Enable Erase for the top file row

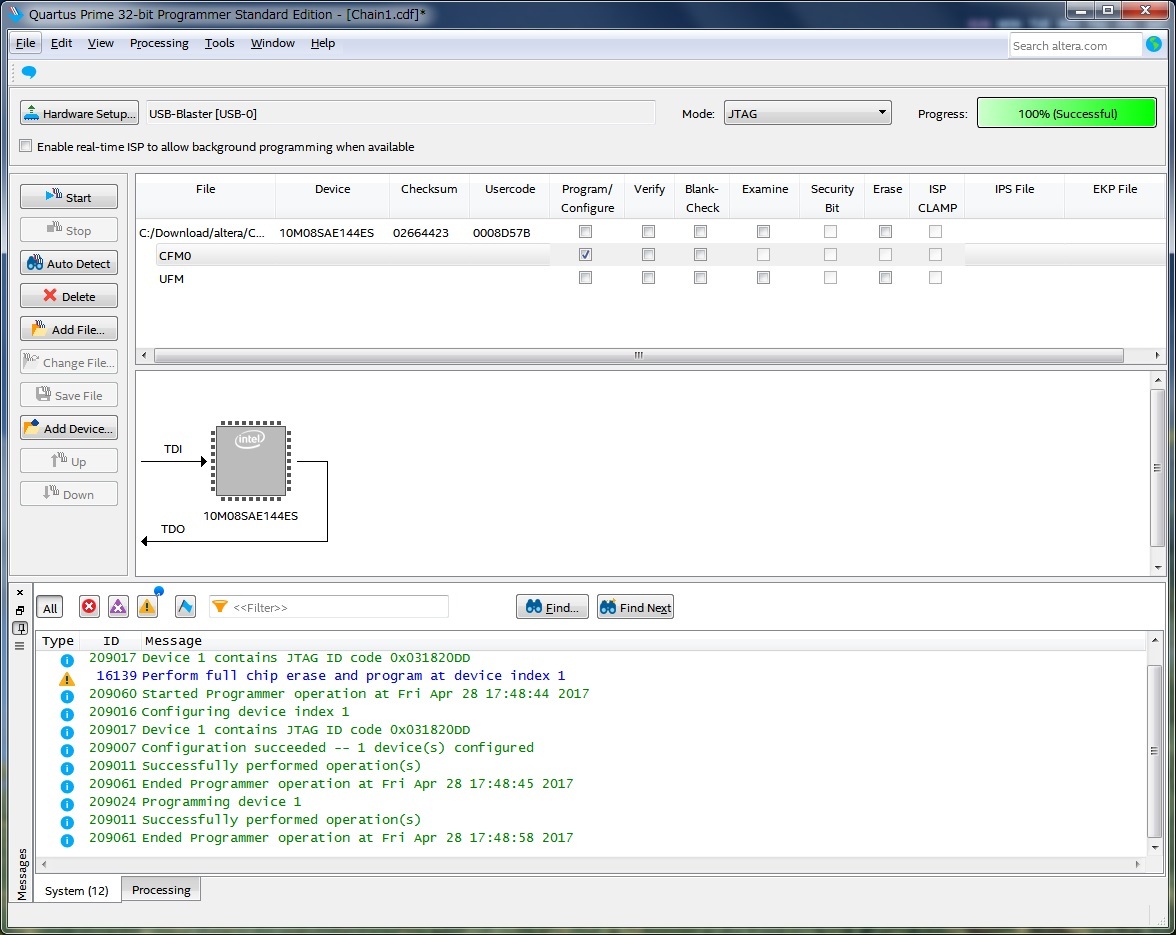click(x=886, y=232)
